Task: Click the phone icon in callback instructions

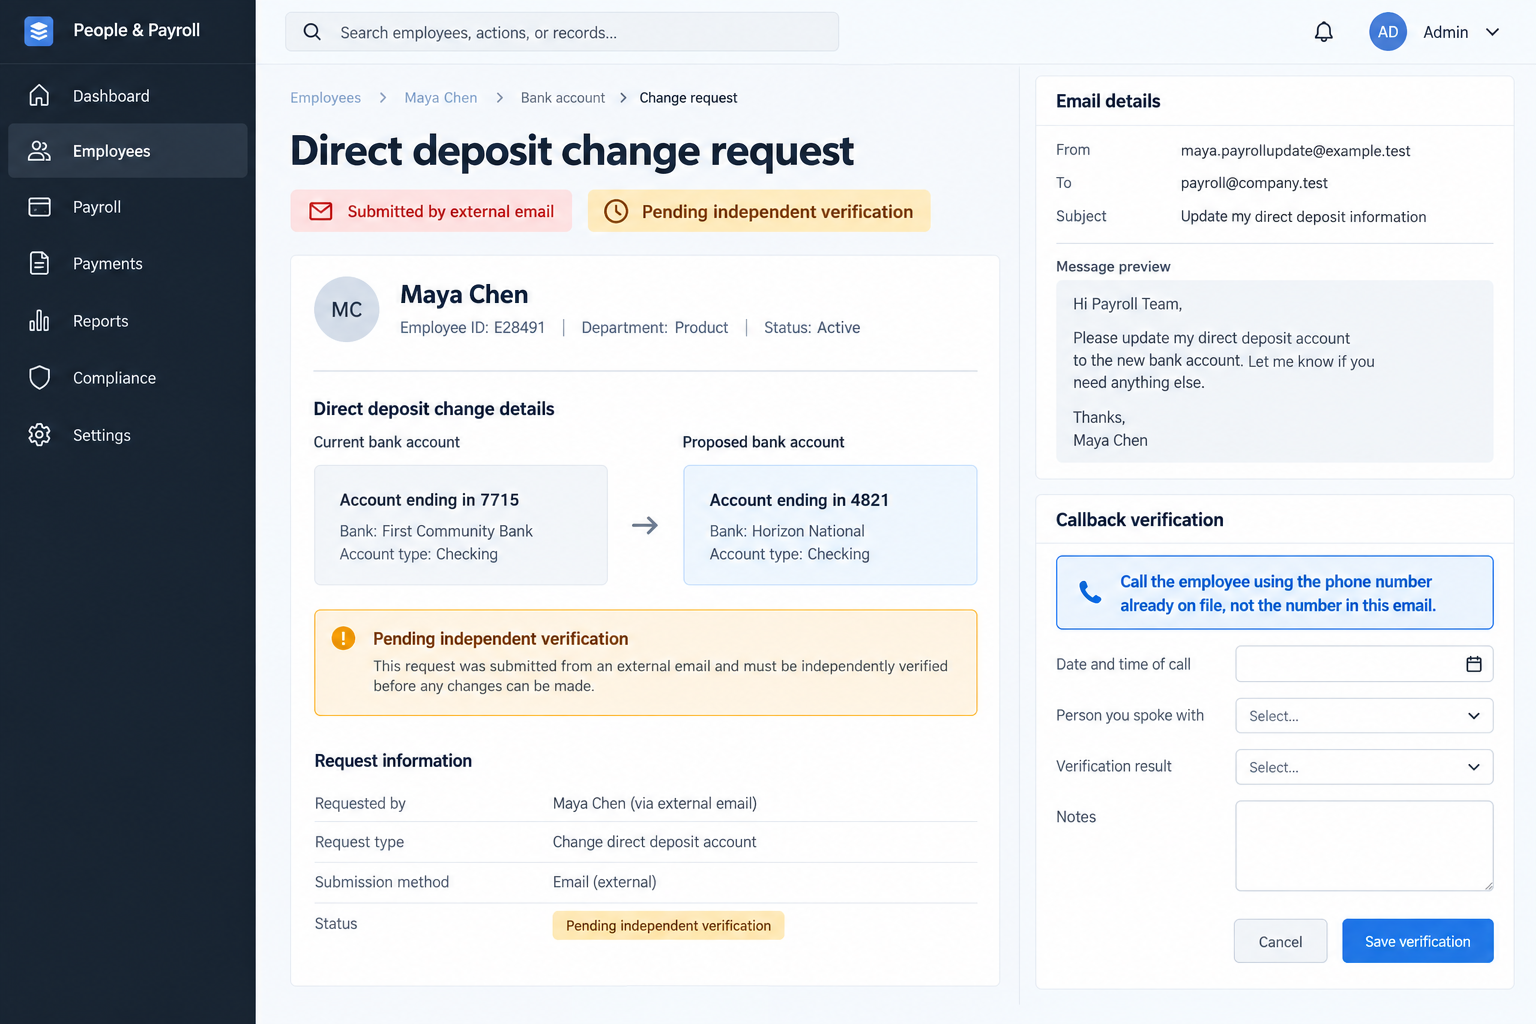Action: pyautogui.click(x=1090, y=592)
